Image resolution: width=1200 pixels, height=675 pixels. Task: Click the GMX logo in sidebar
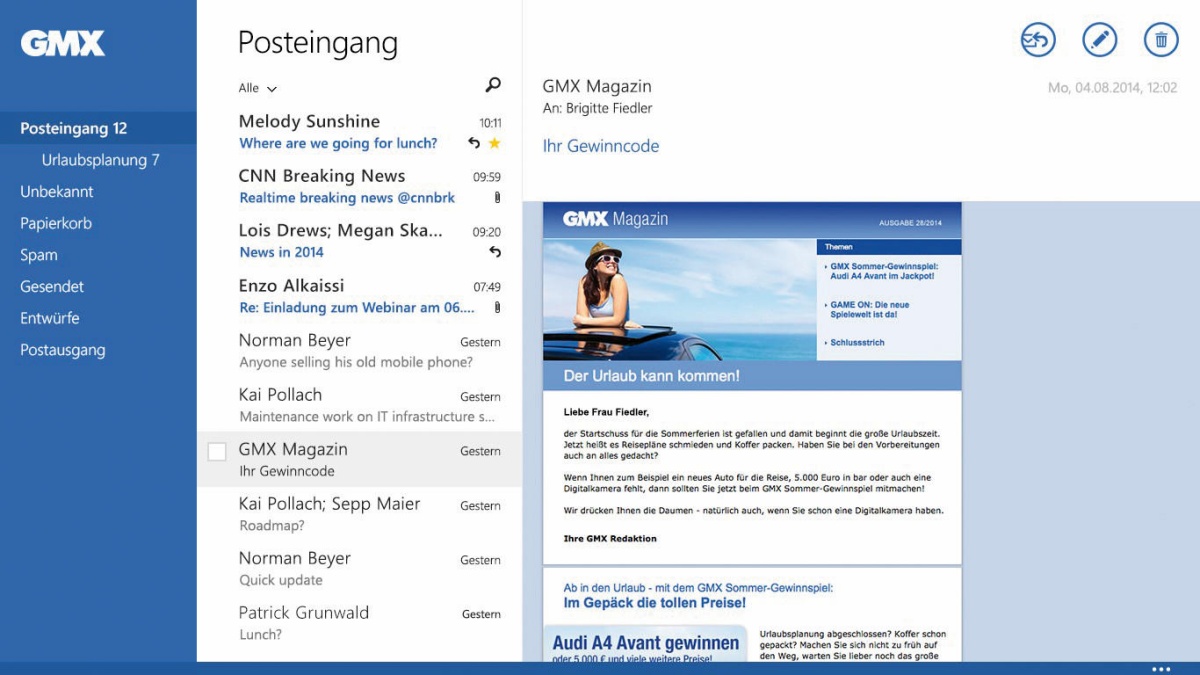click(62, 43)
